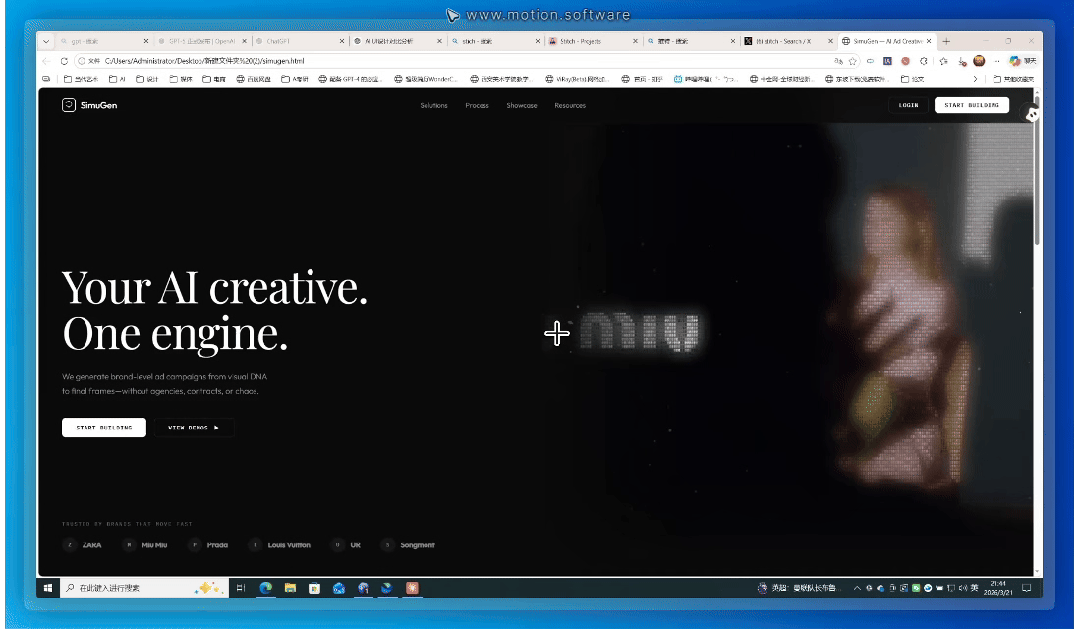Image resolution: width=1079 pixels, height=629 pixels.
Task: Expand the tab list dropdown chevron
Action: (x=46, y=41)
